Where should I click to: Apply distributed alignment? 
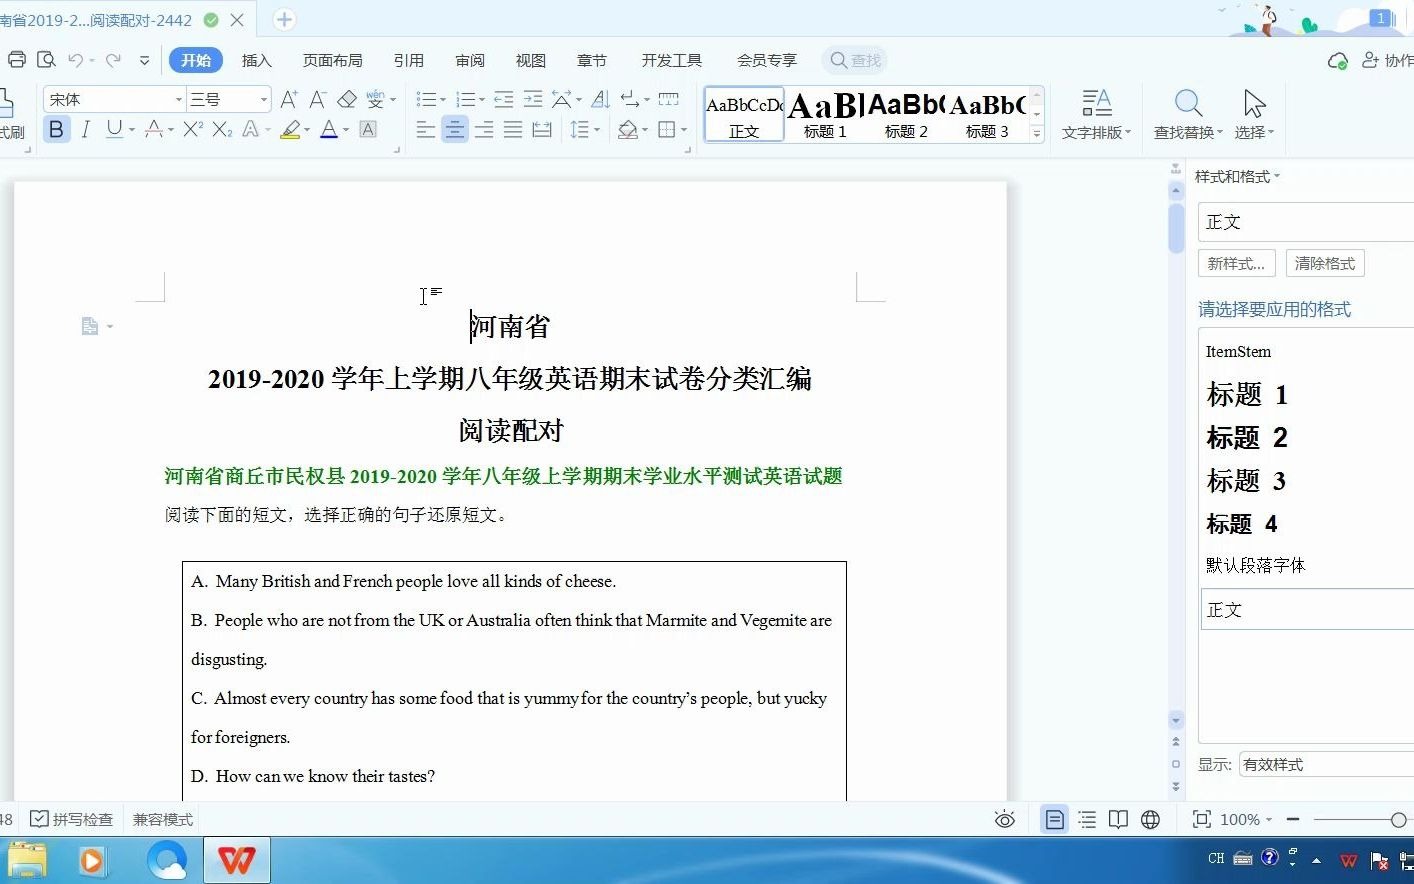click(542, 129)
